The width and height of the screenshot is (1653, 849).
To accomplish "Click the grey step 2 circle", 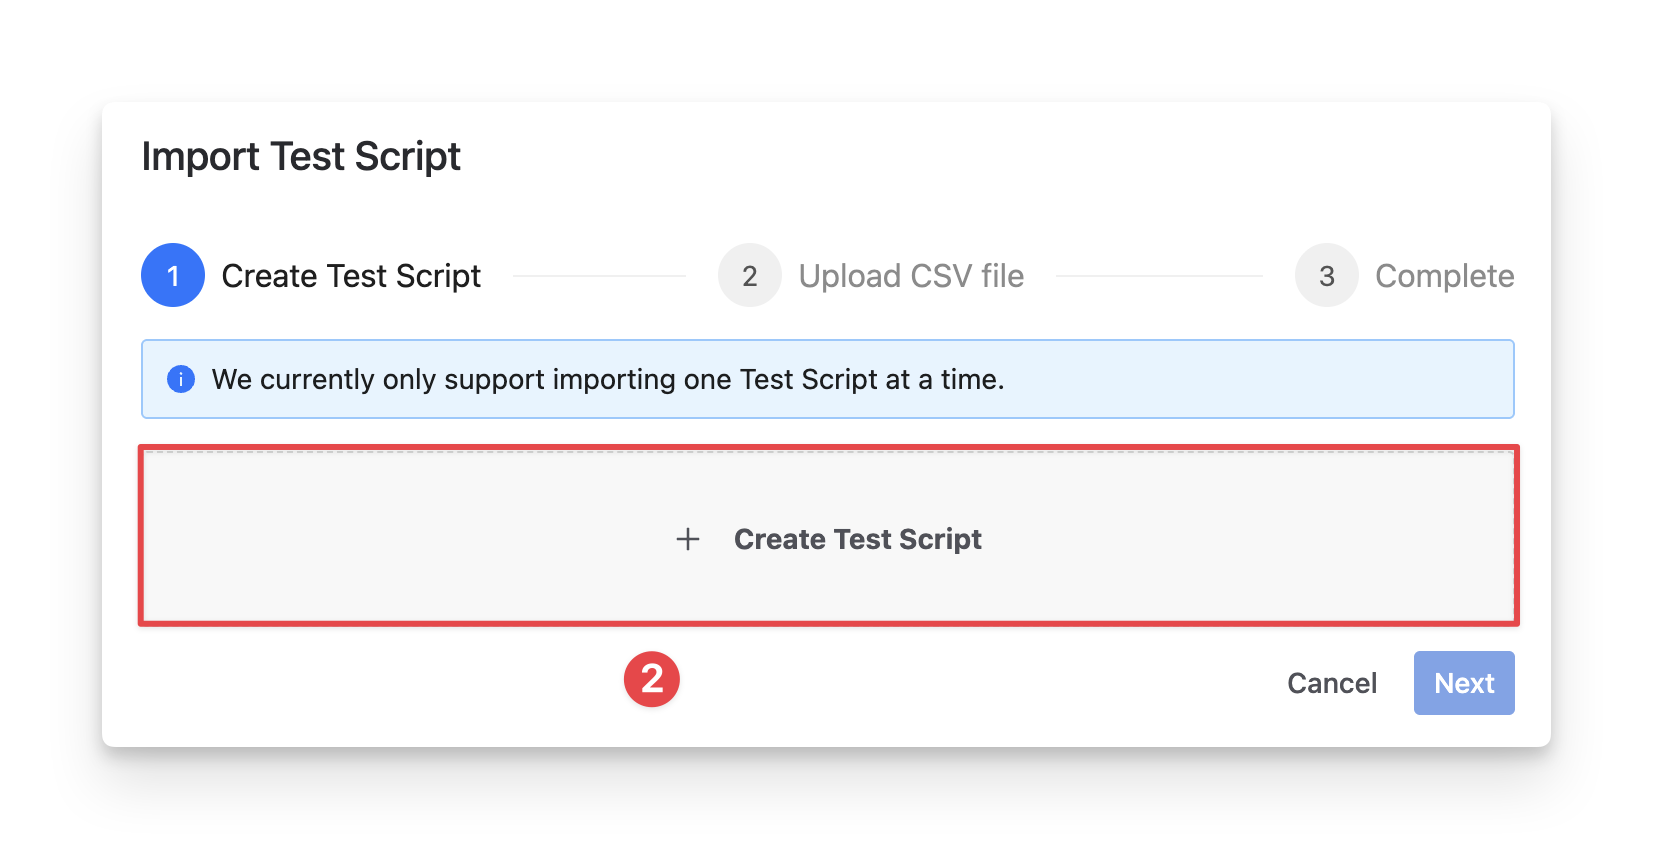I will [749, 275].
